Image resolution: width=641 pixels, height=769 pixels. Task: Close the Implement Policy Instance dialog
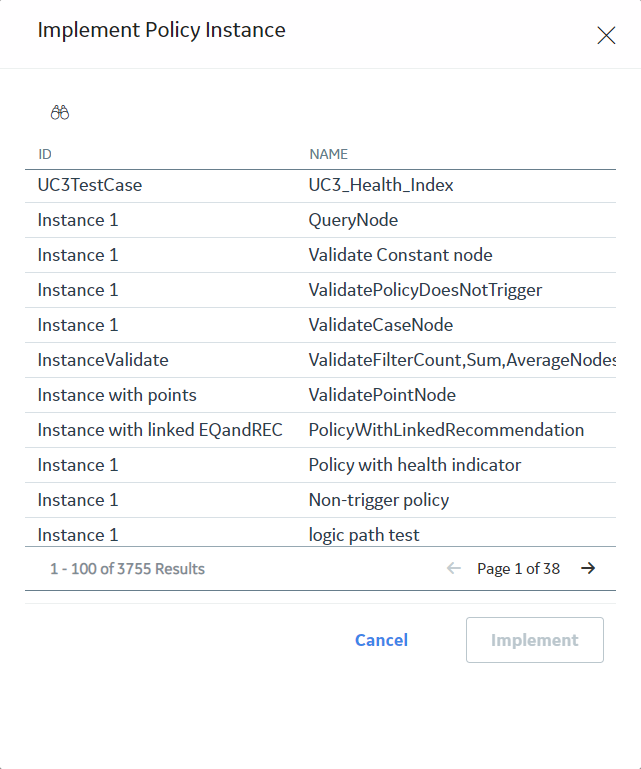pyautogui.click(x=606, y=35)
